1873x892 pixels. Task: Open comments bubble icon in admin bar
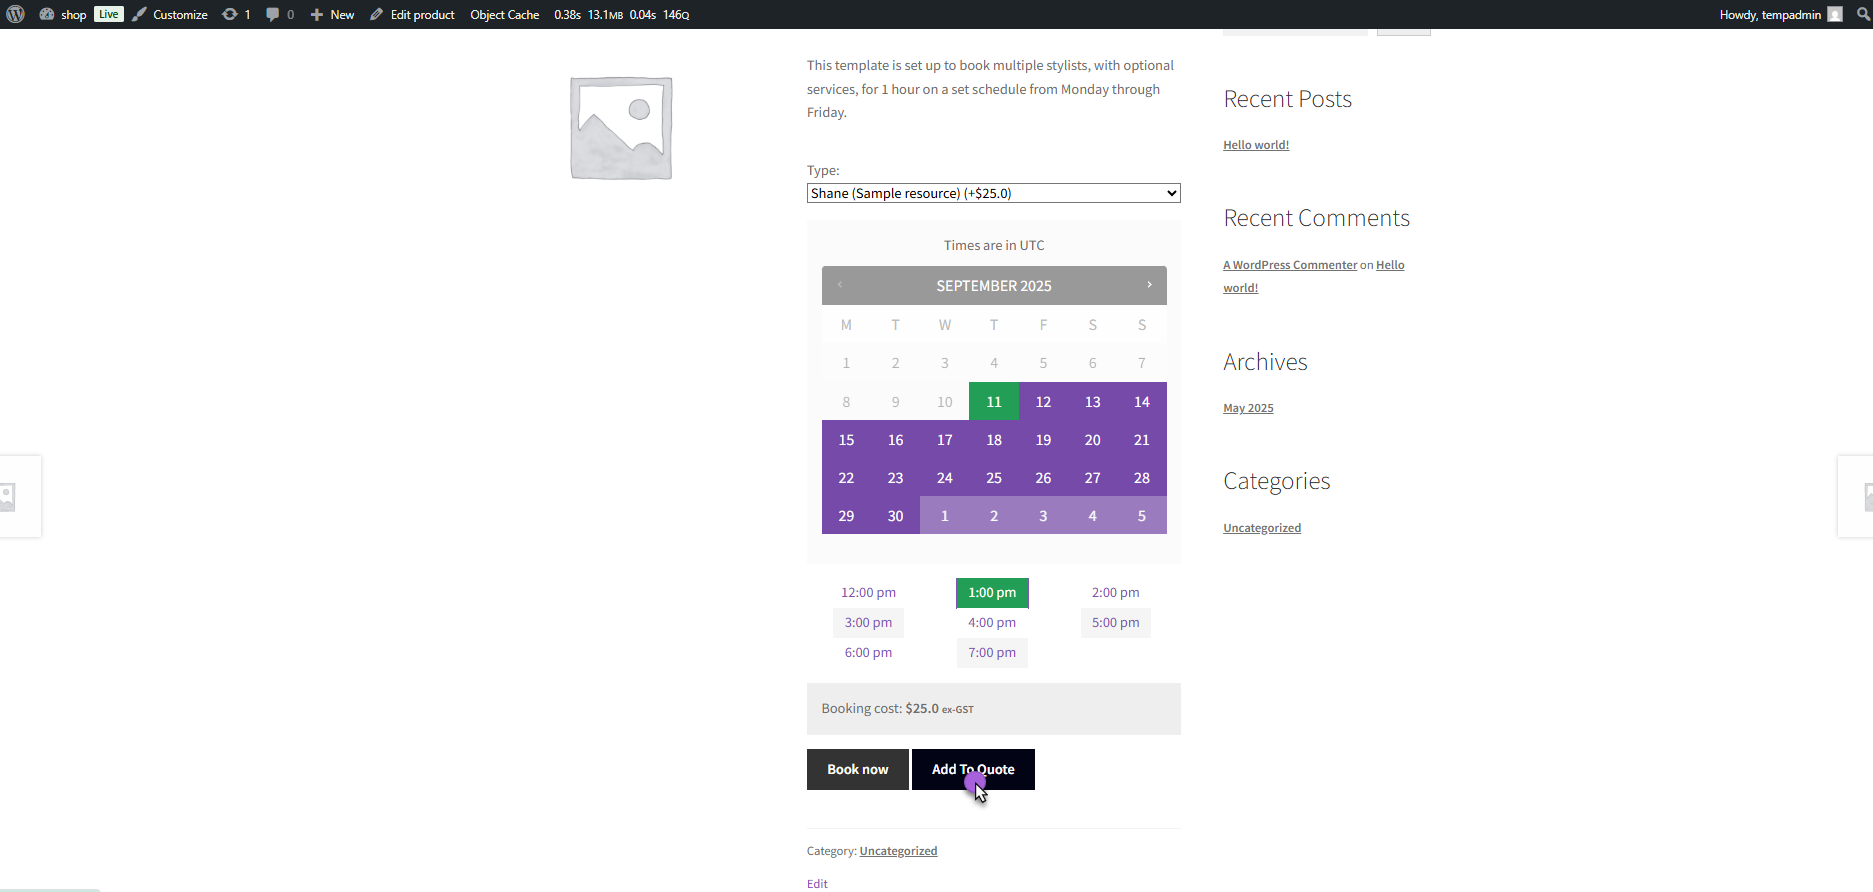click(272, 14)
